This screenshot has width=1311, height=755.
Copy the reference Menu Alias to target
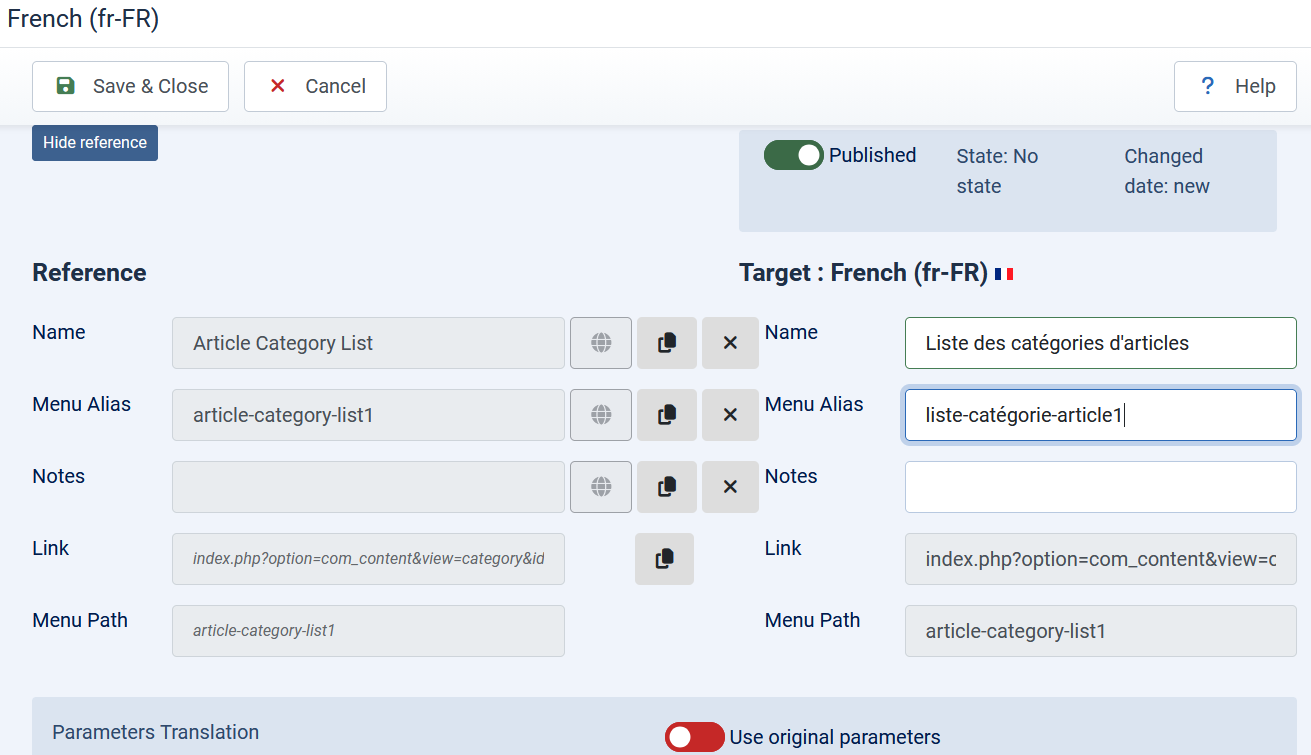666,415
